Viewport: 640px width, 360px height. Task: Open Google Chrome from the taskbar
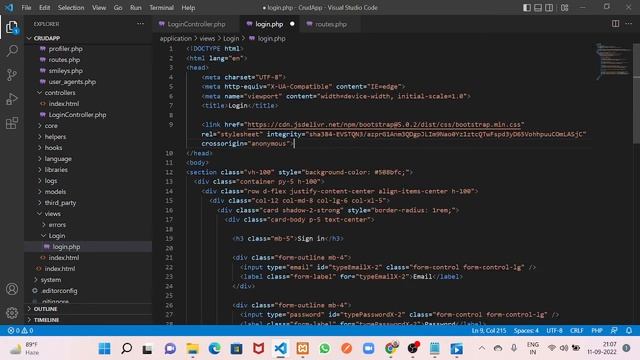click(391, 348)
